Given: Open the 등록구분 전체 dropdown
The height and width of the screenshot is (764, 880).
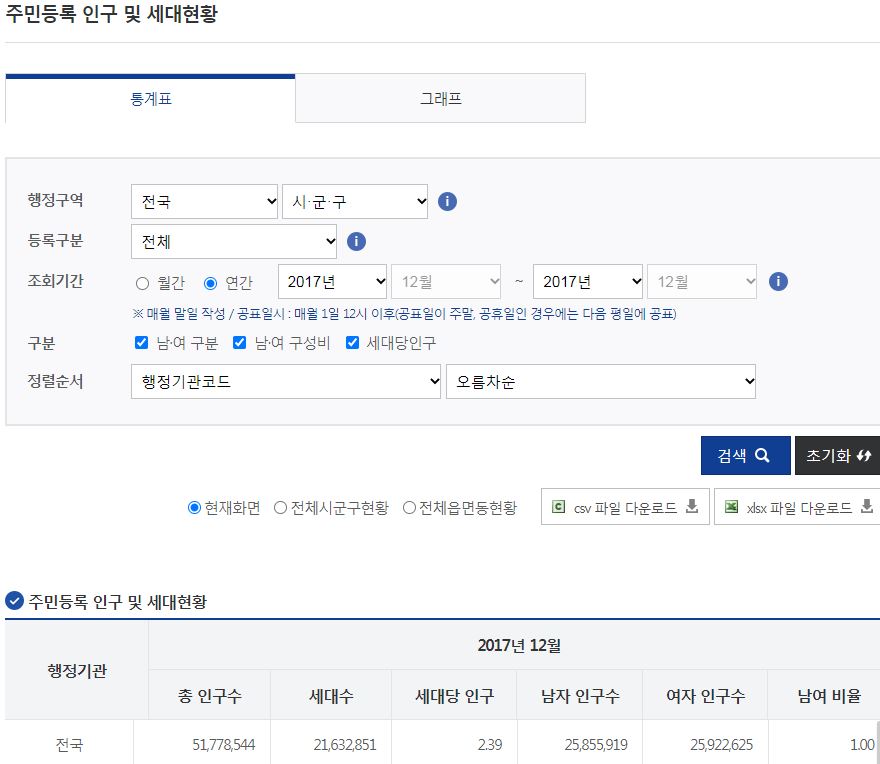Looking at the screenshot, I should tap(234, 241).
